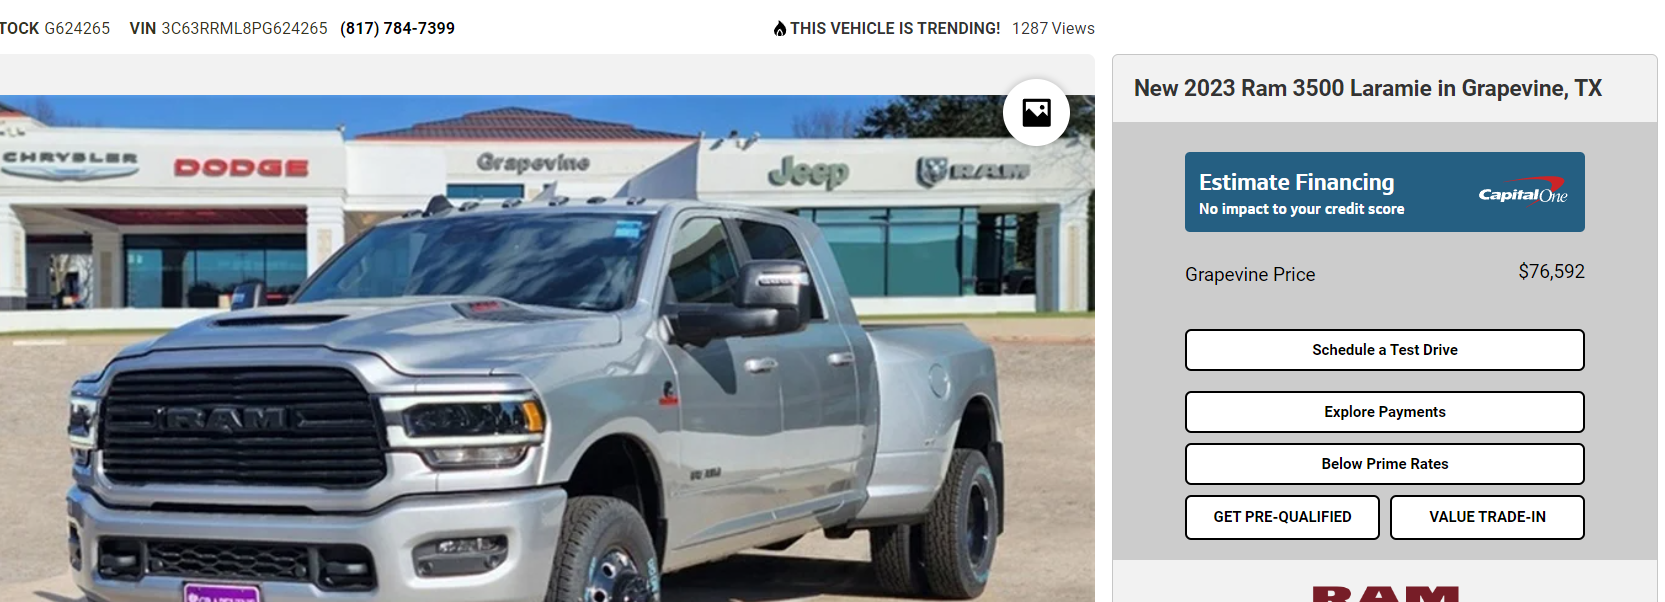The image size is (1665, 602).
Task: Open Explore Payments
Action: click(1385, 412)
